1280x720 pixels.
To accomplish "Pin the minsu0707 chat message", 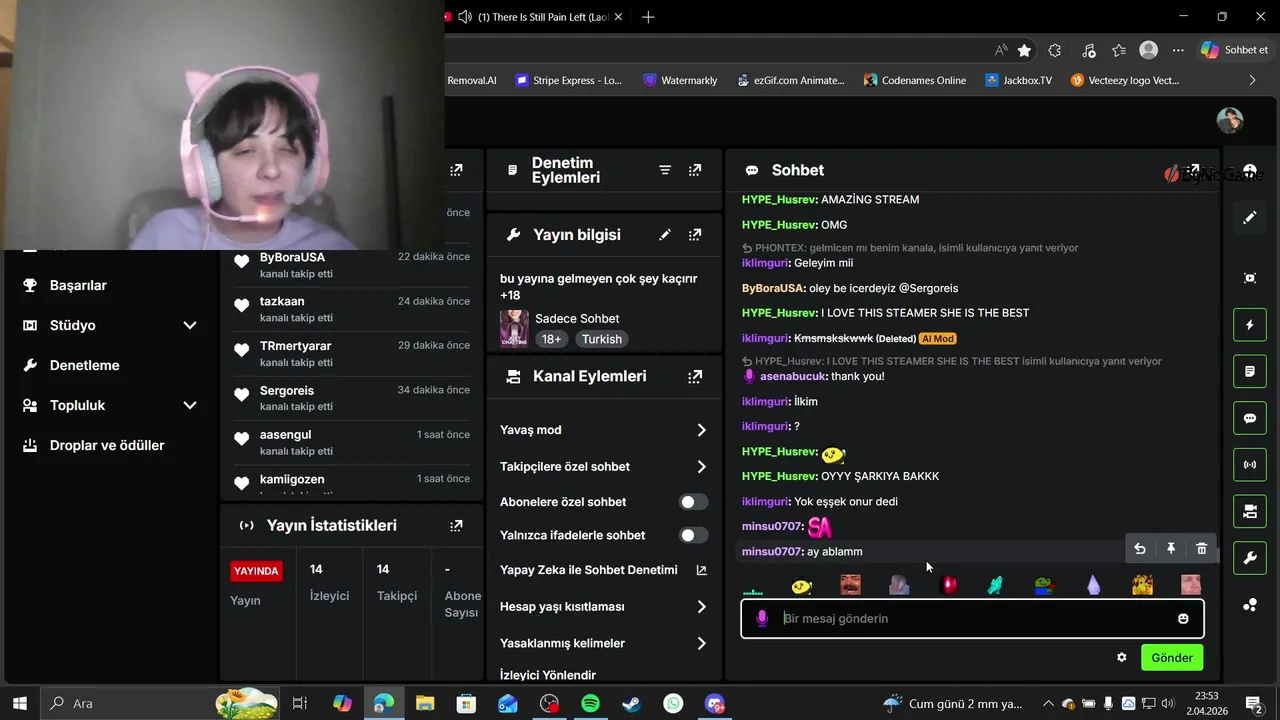I will (x=1170, y=548).
